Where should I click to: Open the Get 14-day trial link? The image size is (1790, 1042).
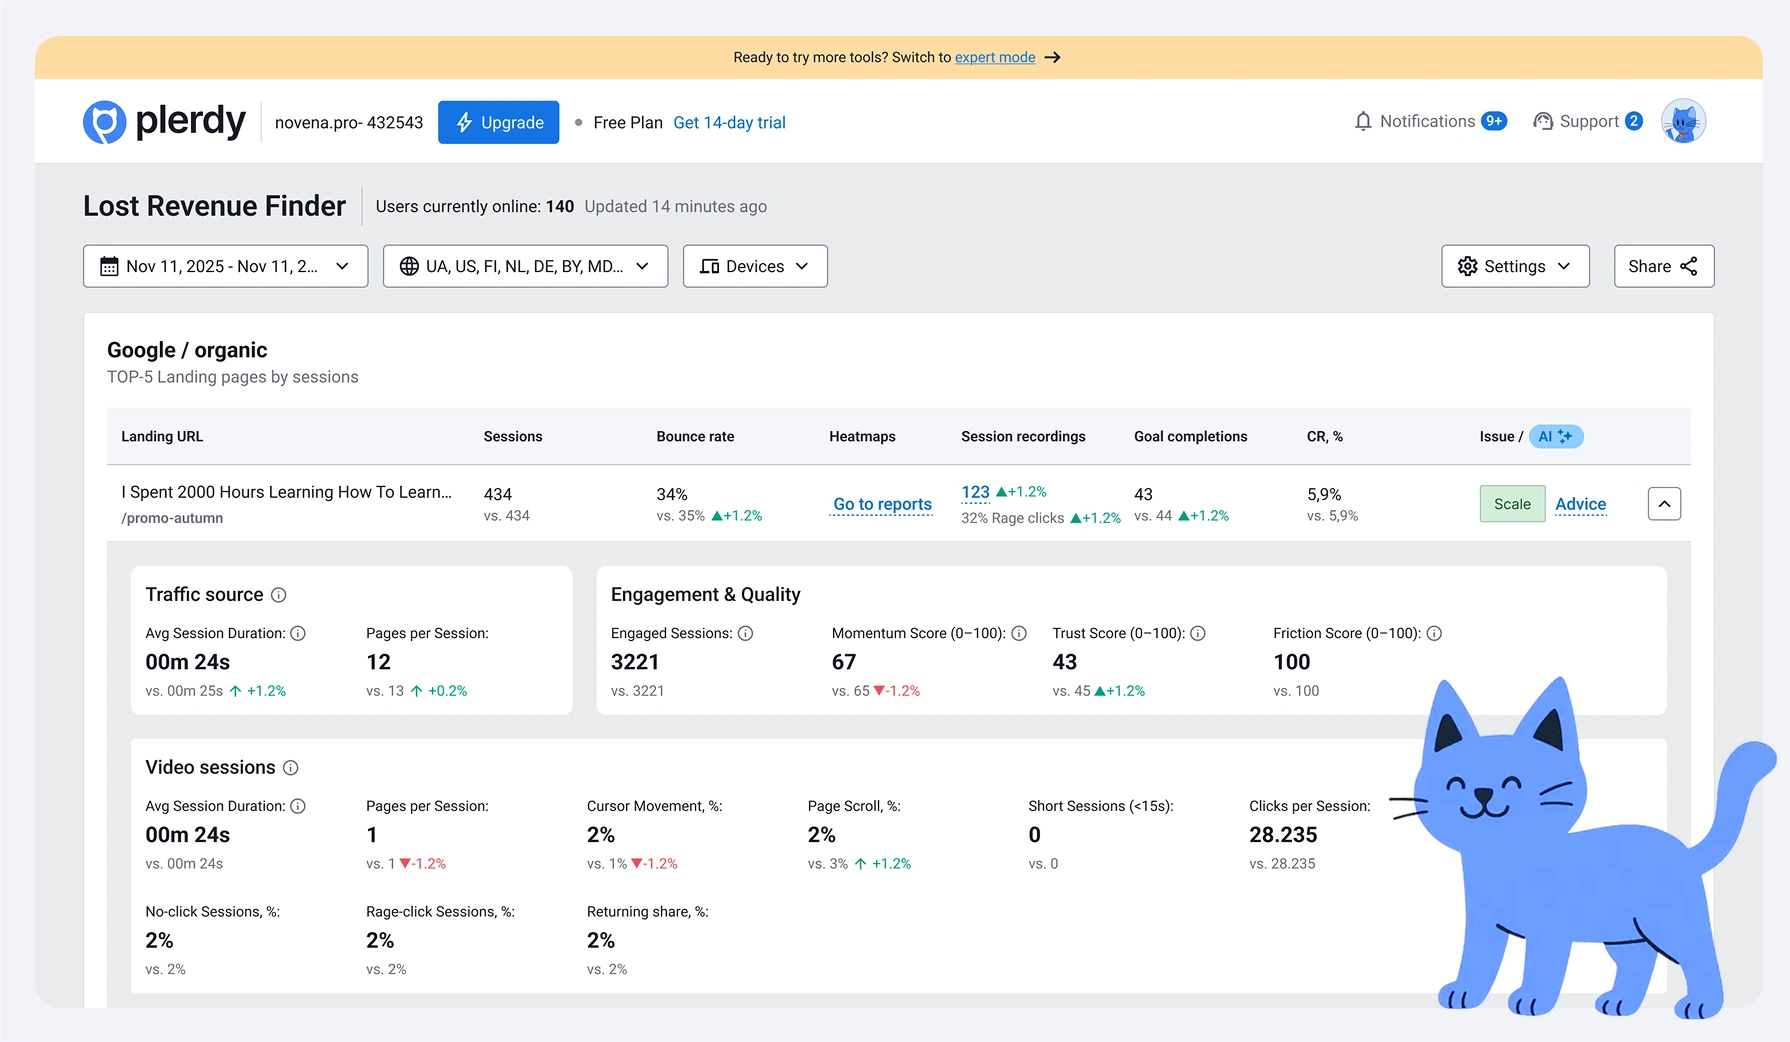[x=729, y=122]
